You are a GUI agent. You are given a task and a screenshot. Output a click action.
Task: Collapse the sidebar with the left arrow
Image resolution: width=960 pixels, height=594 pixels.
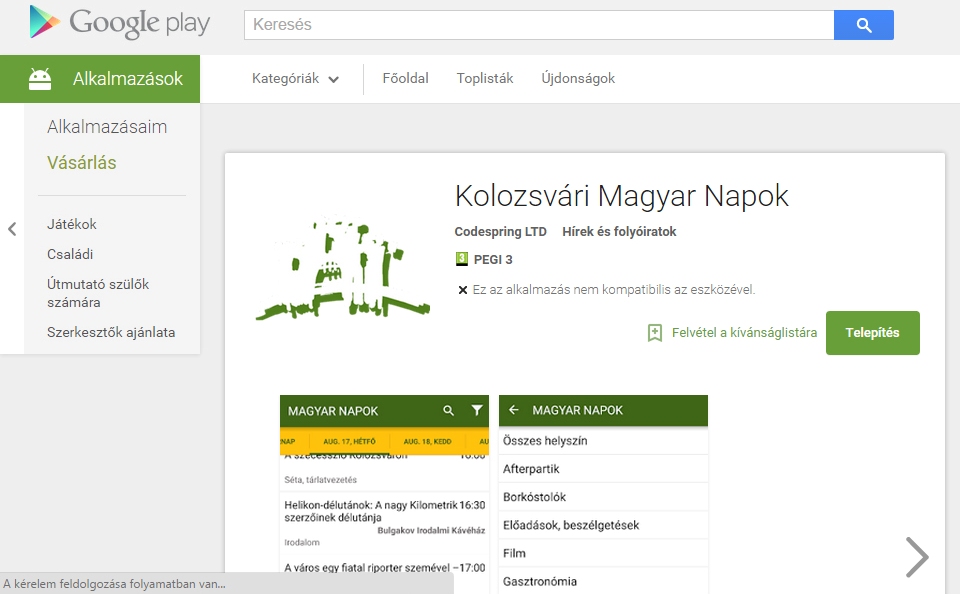pos(12,229)
